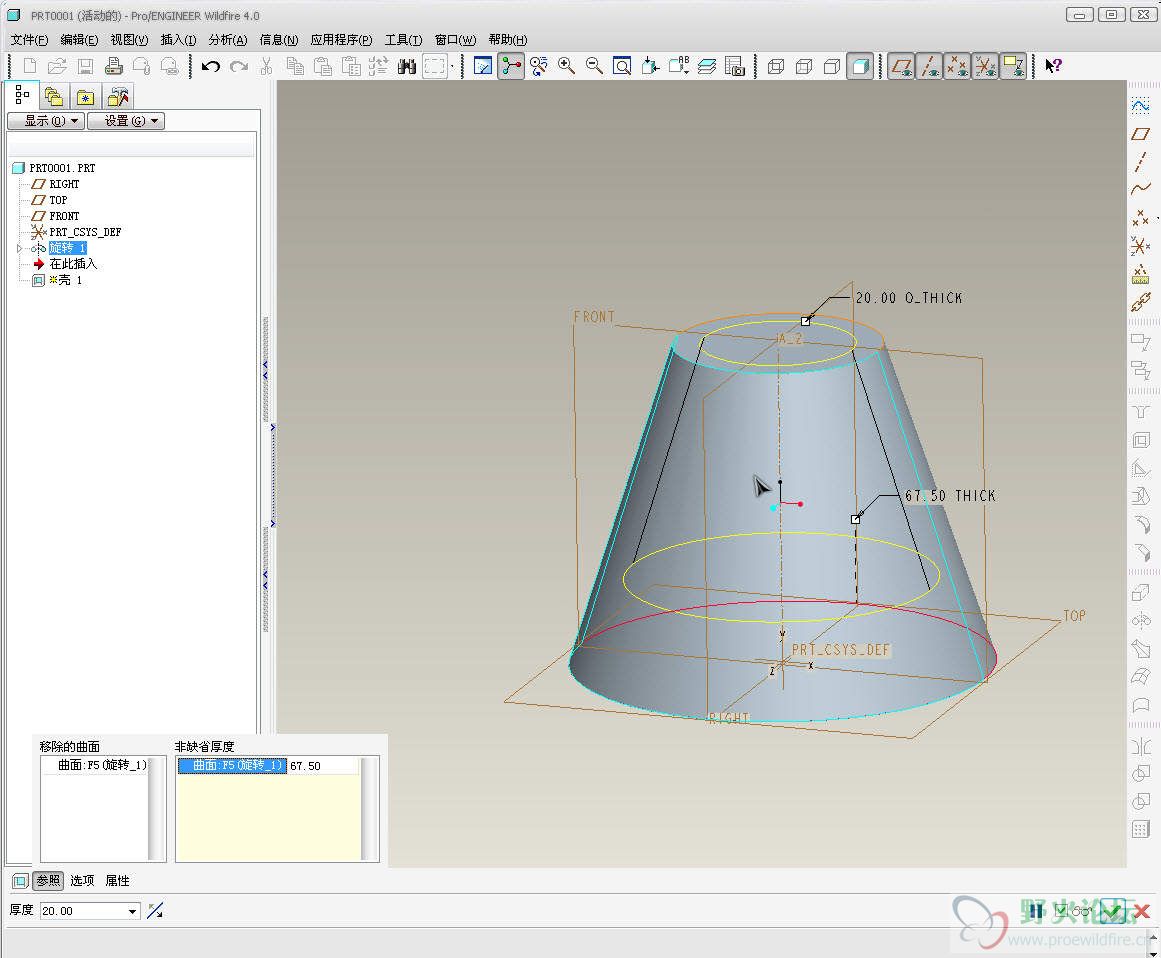Click the Zoom Out magnifier
1161x958 pixels.
tap(594, 67)
